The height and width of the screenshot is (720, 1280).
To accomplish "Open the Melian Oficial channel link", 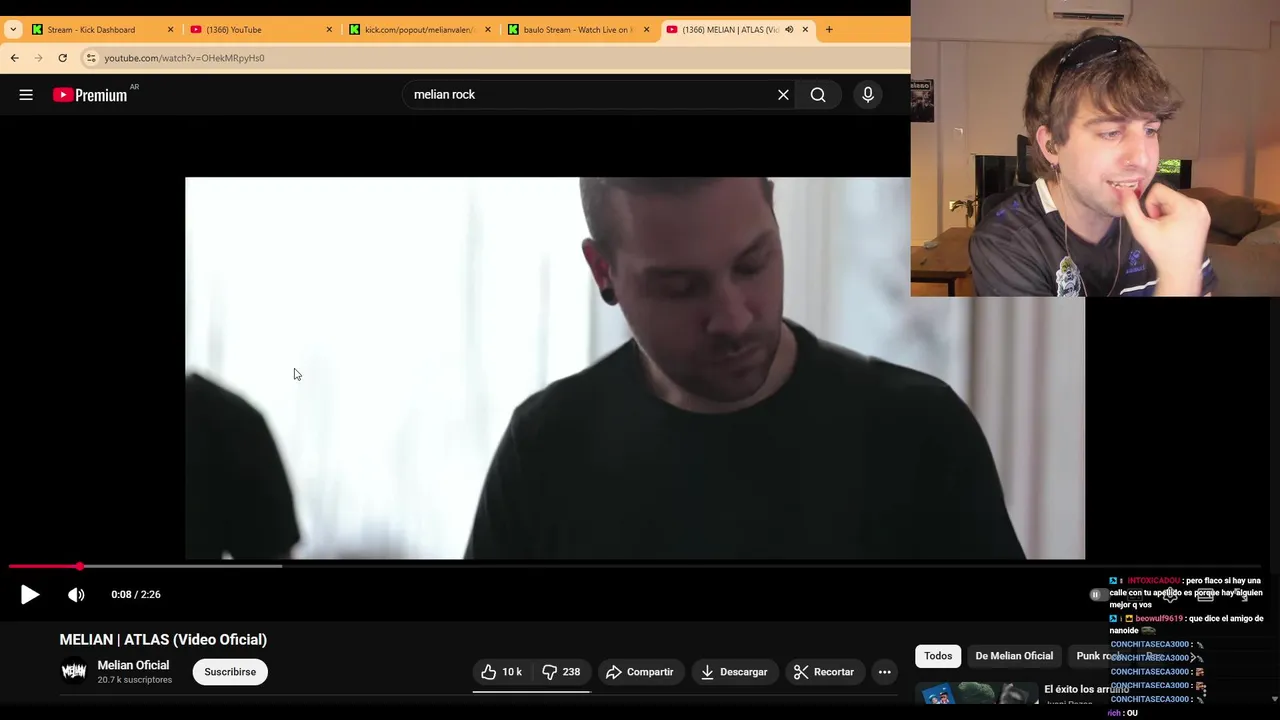I will coord(133,665).
